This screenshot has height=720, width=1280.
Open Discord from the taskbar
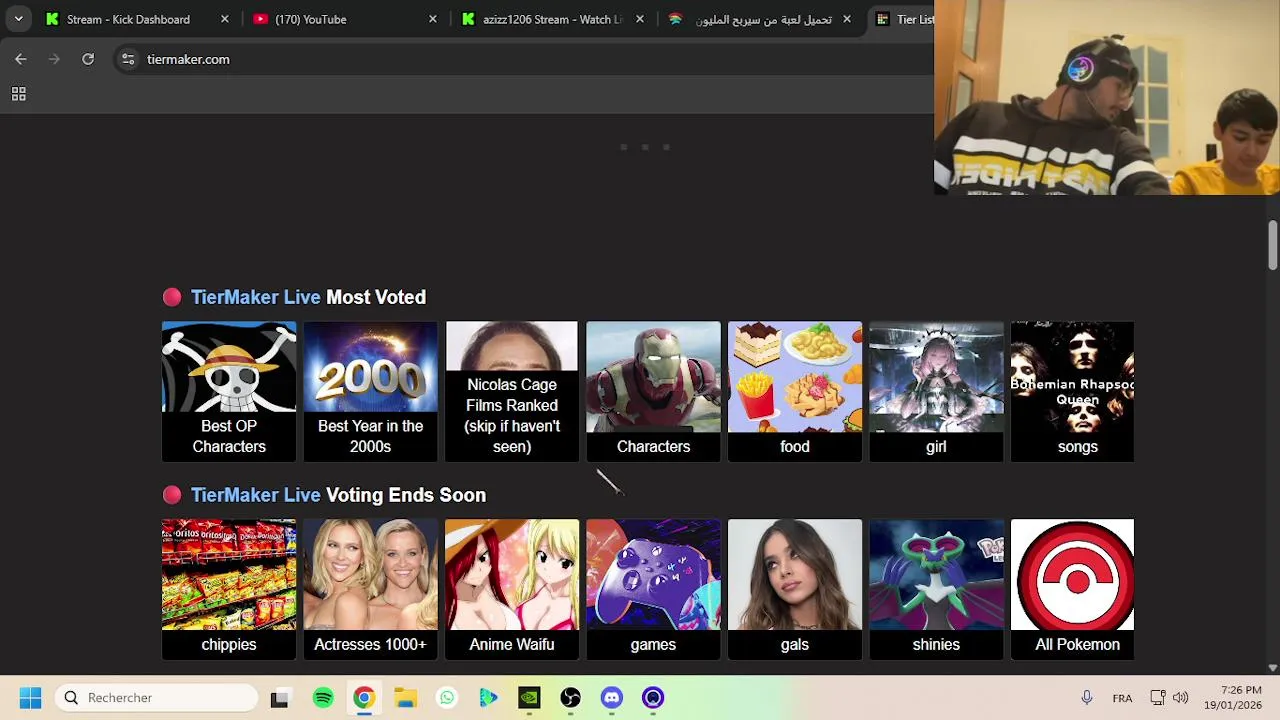[x=612, y=698]
